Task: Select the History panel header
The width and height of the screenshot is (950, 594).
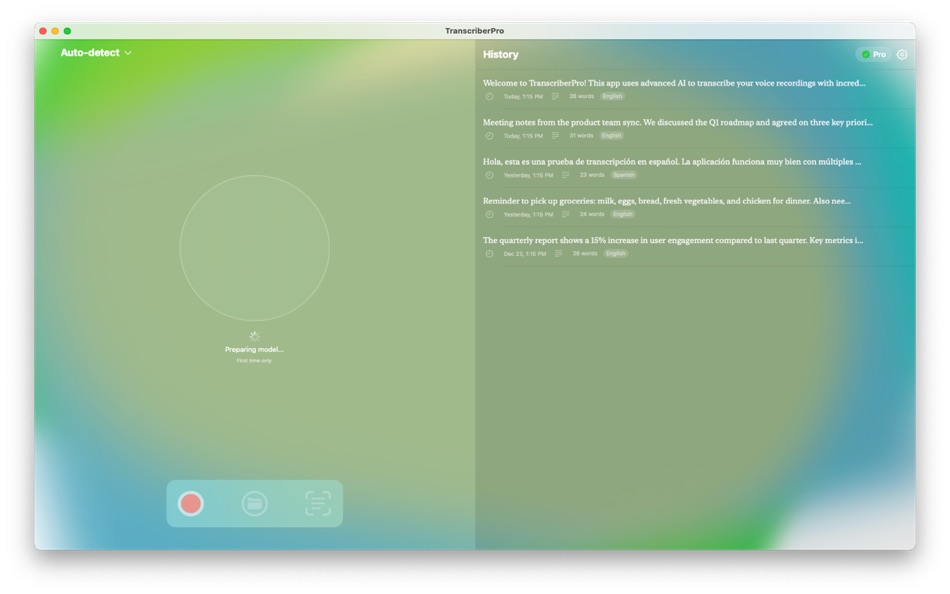Action: [x=501, y=54]
